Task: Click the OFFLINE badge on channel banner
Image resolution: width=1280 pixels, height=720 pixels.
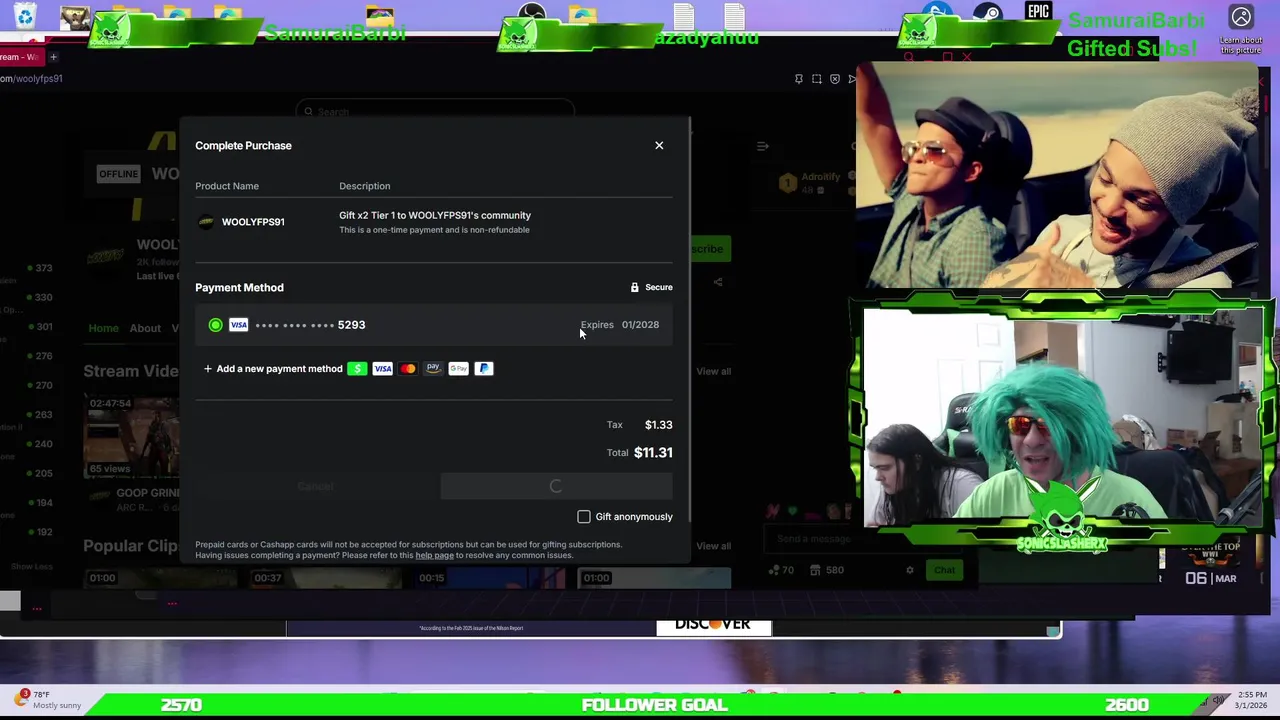Action: tap(118, 174)
